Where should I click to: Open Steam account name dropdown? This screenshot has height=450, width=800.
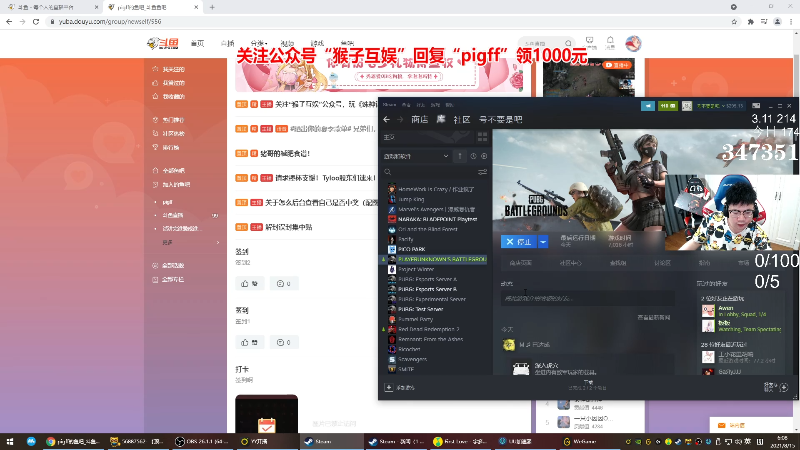719,106
